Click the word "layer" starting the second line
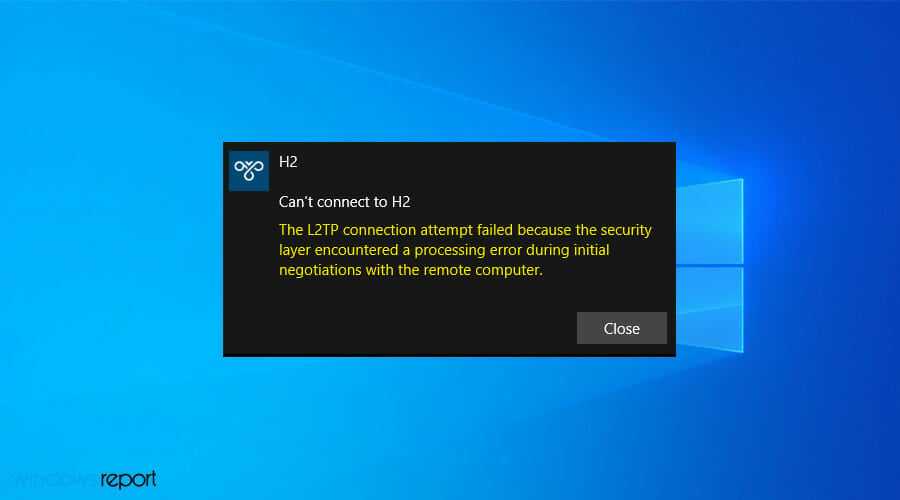 (294, 250)
